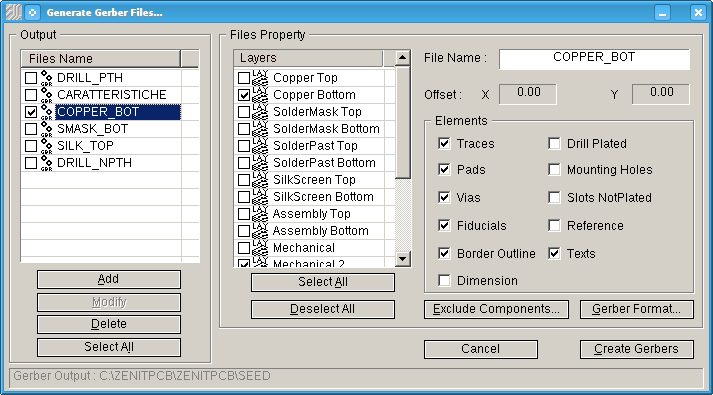Click the File Name input field
The width and height of the screenshot is (713, 395).
point(594,59)
